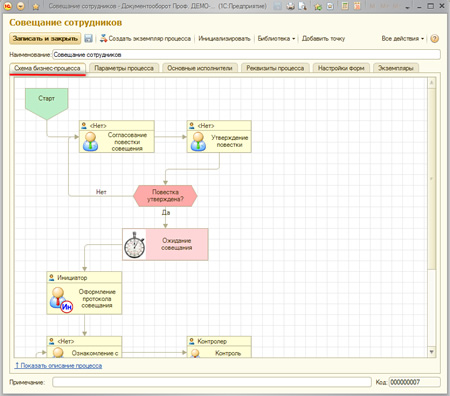The height and width of the screenshot is (396, 450).
Task: Switch to the Экземпляры tab
Action: point(396,68)
